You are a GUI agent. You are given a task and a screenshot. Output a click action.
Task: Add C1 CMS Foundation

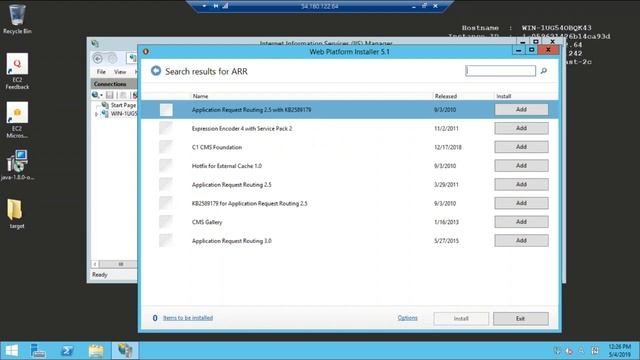(521, 147)
